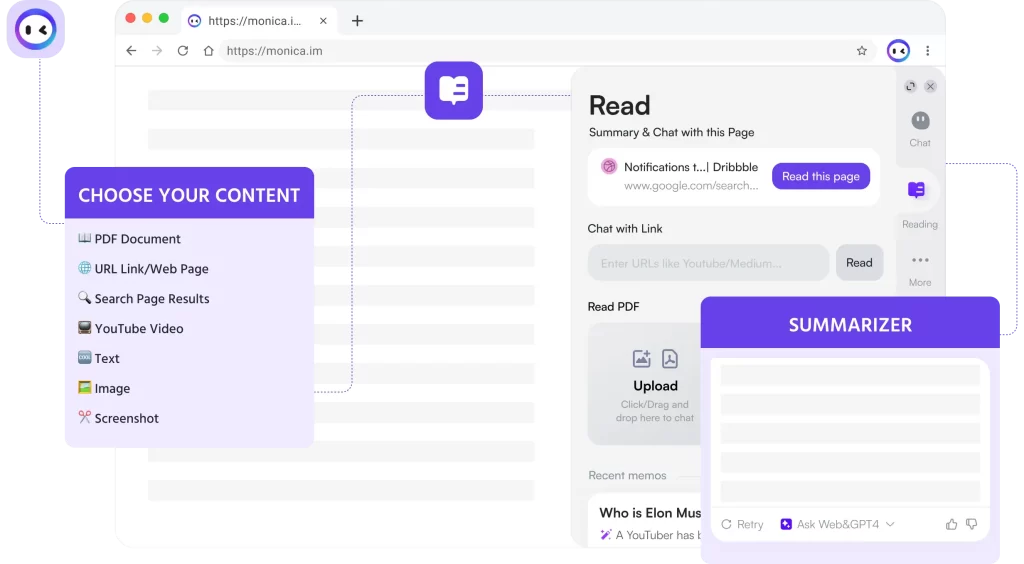
Task: Click the Upload PDF drop area
Action: [x=655, y=384]
